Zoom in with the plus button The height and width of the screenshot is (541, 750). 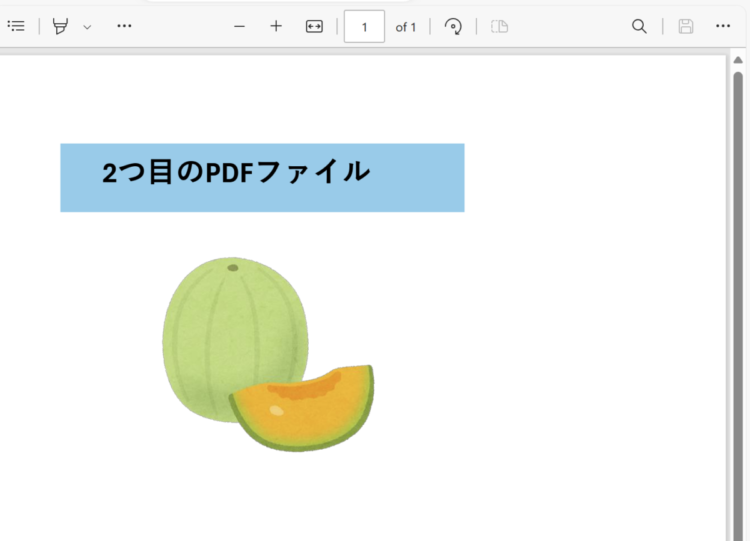[276, 26]
